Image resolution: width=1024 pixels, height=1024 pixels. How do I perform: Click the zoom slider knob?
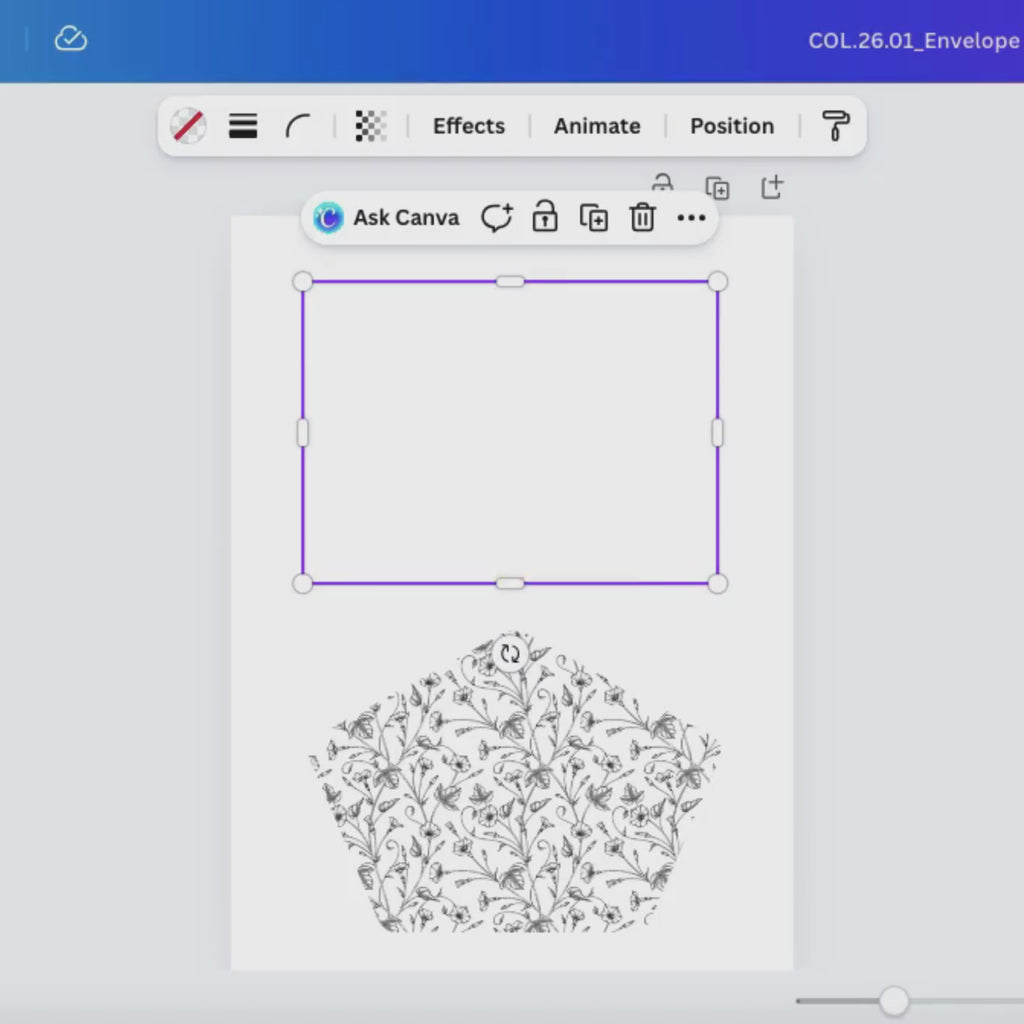coord(893,1000)
